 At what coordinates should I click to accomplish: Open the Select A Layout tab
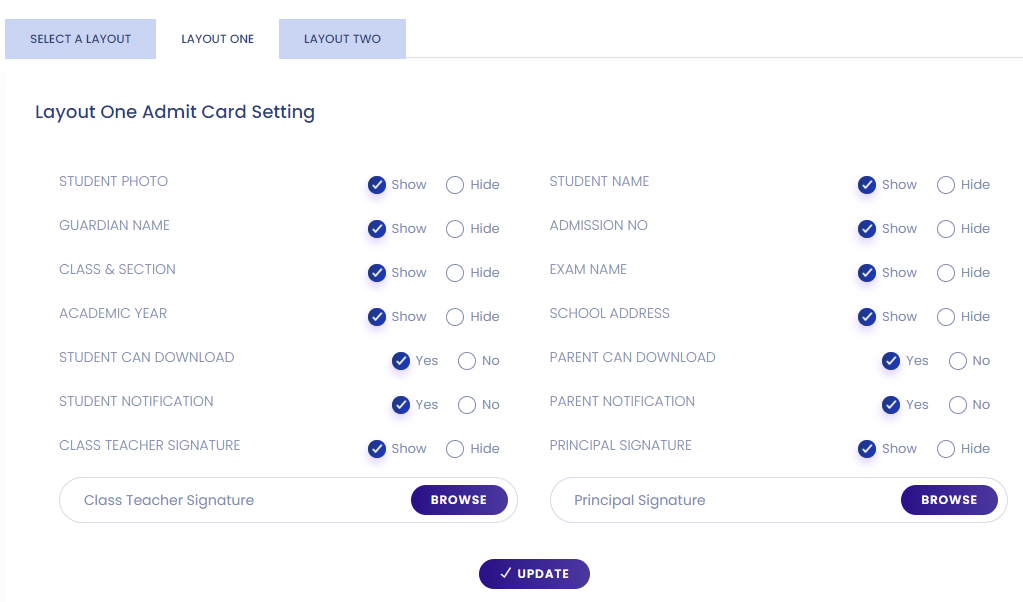point(81,39)
